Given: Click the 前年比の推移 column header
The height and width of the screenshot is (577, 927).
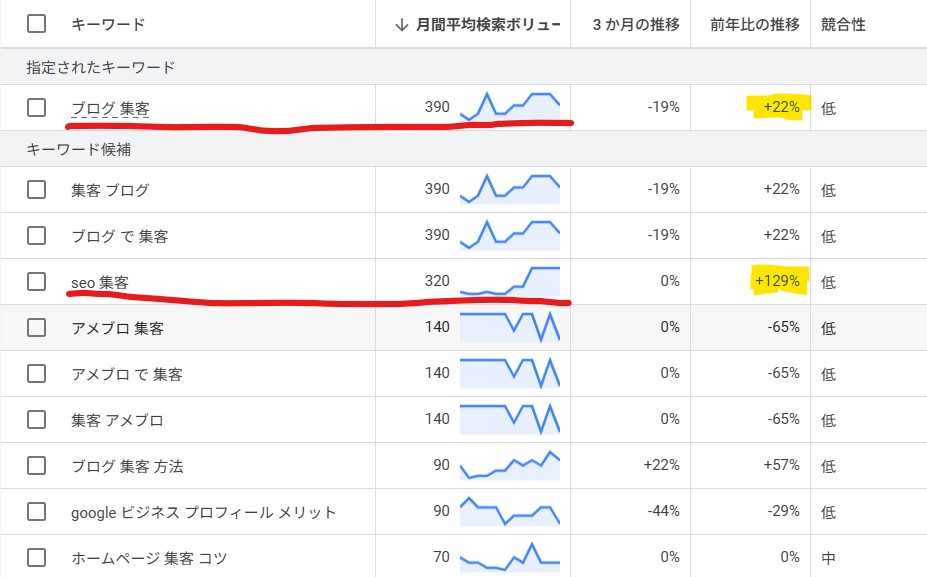Looking at the screenshot, I should tap(754, 25).
